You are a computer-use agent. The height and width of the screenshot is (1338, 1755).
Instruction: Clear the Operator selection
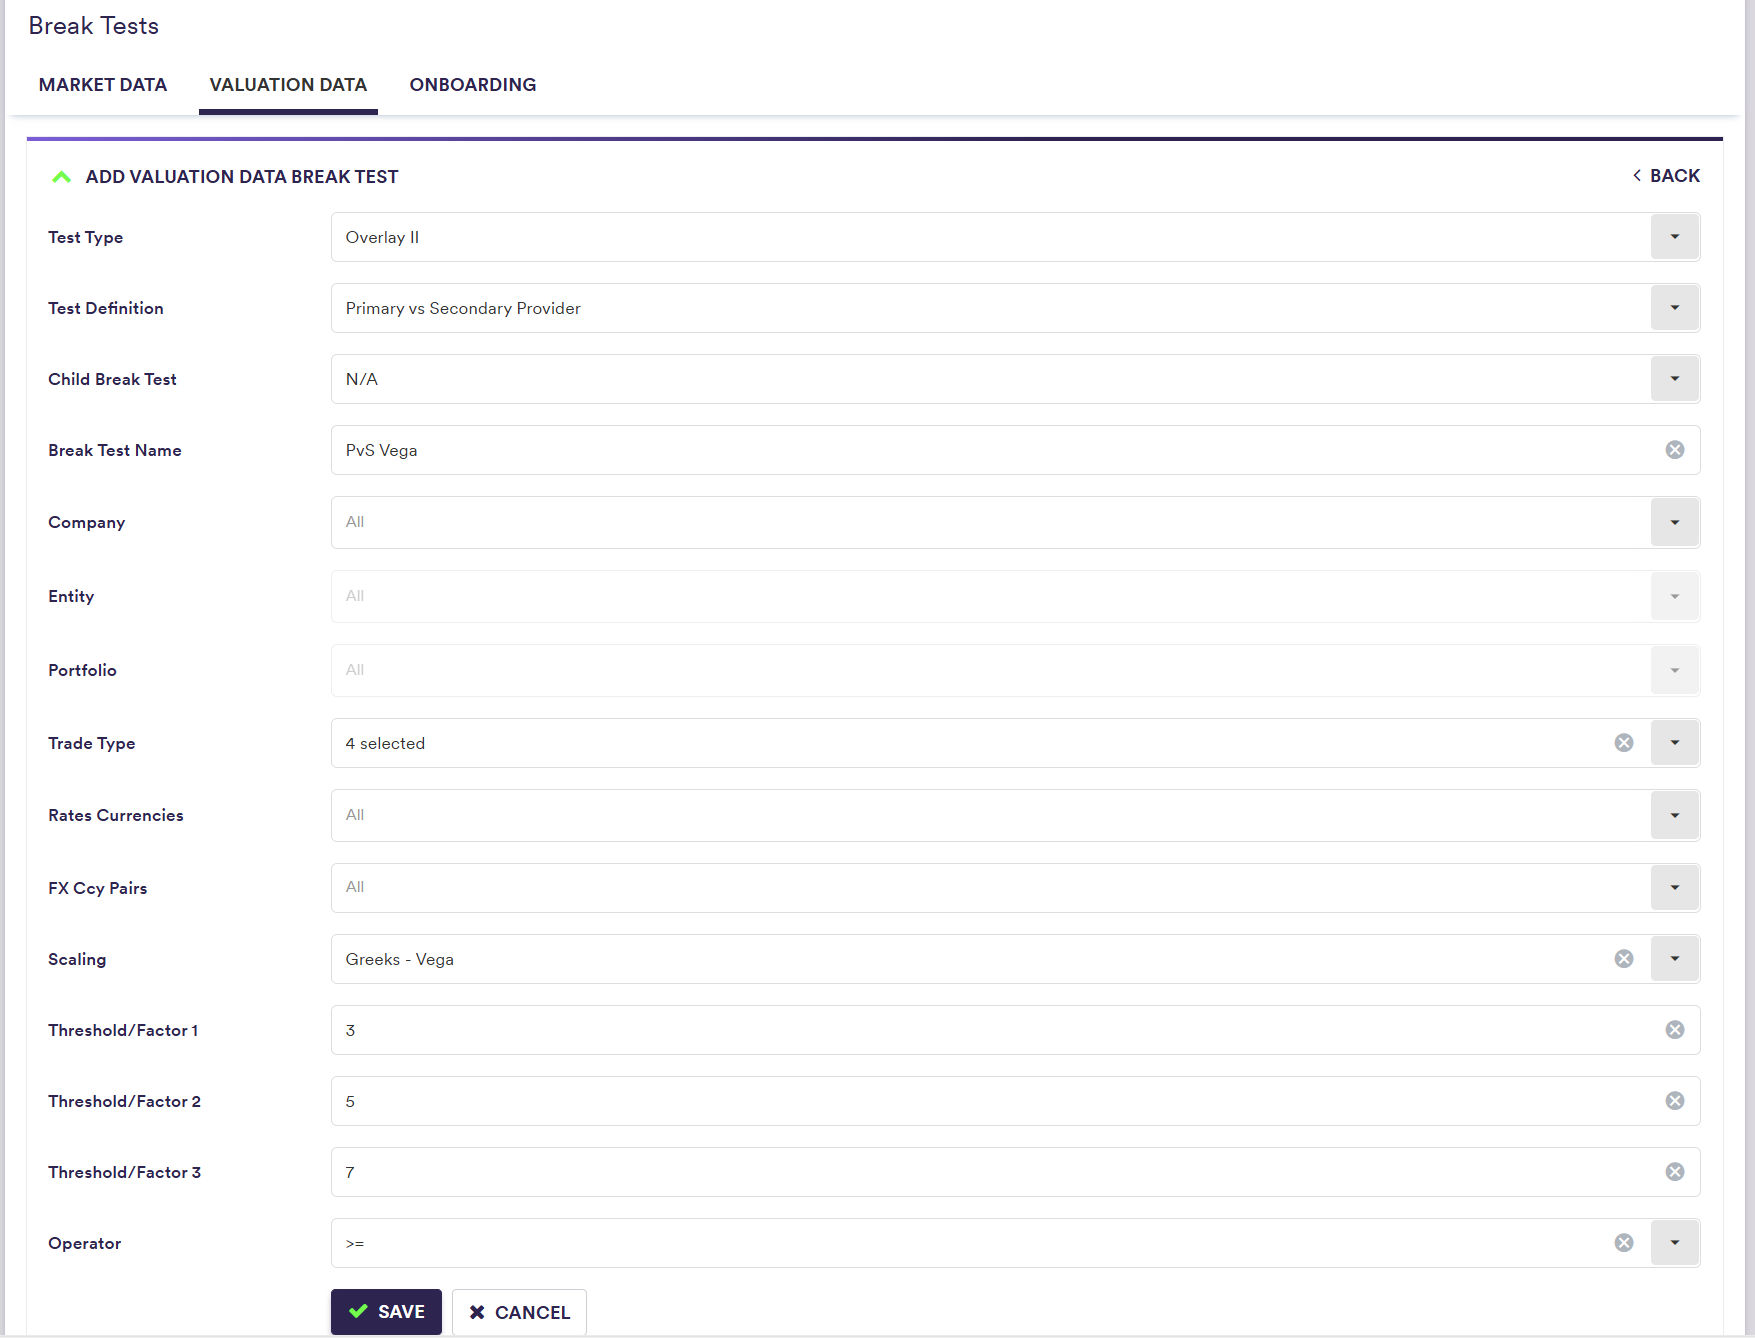coord(1623,1243)
